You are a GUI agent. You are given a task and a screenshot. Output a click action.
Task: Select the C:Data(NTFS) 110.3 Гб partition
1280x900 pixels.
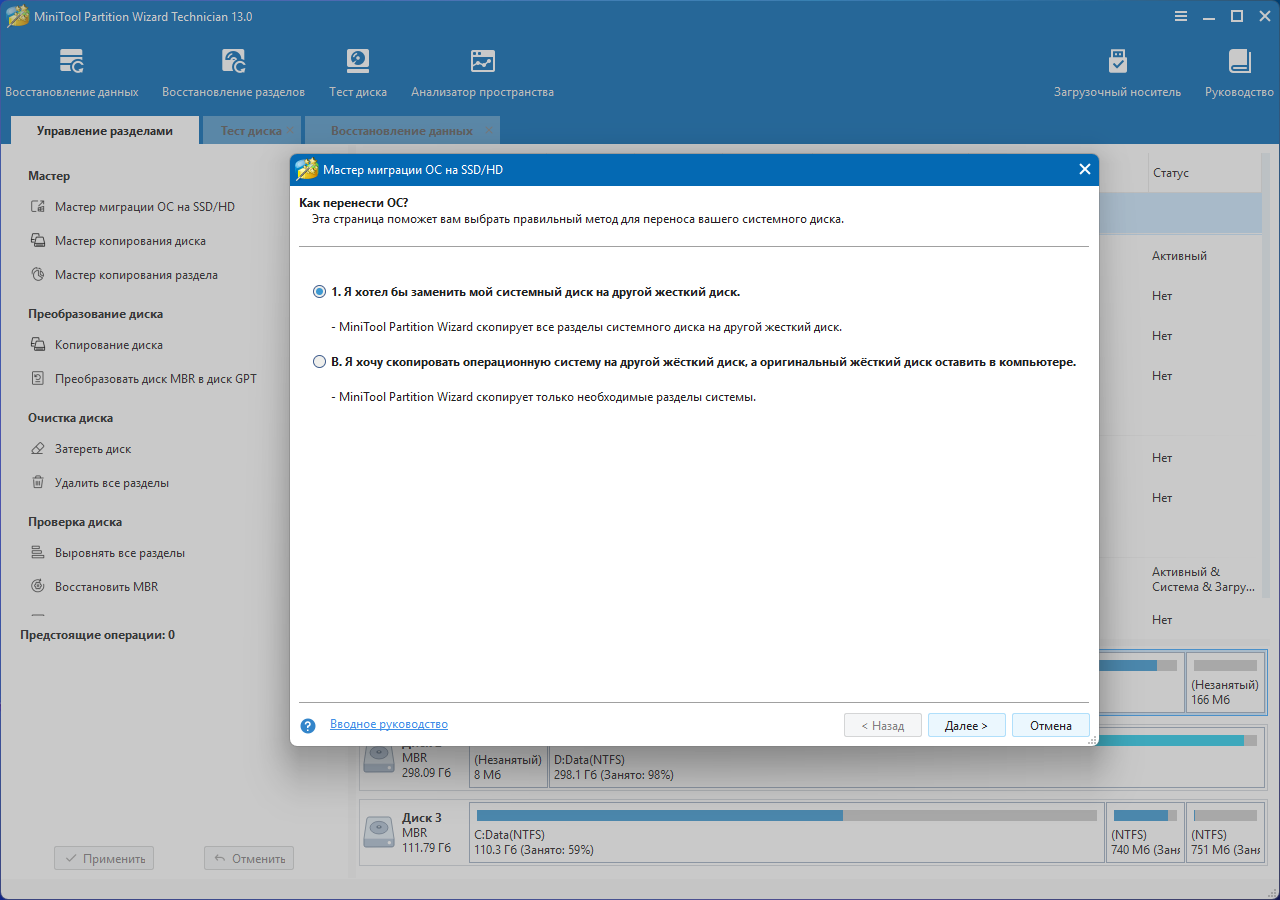(x=786, y=833)
